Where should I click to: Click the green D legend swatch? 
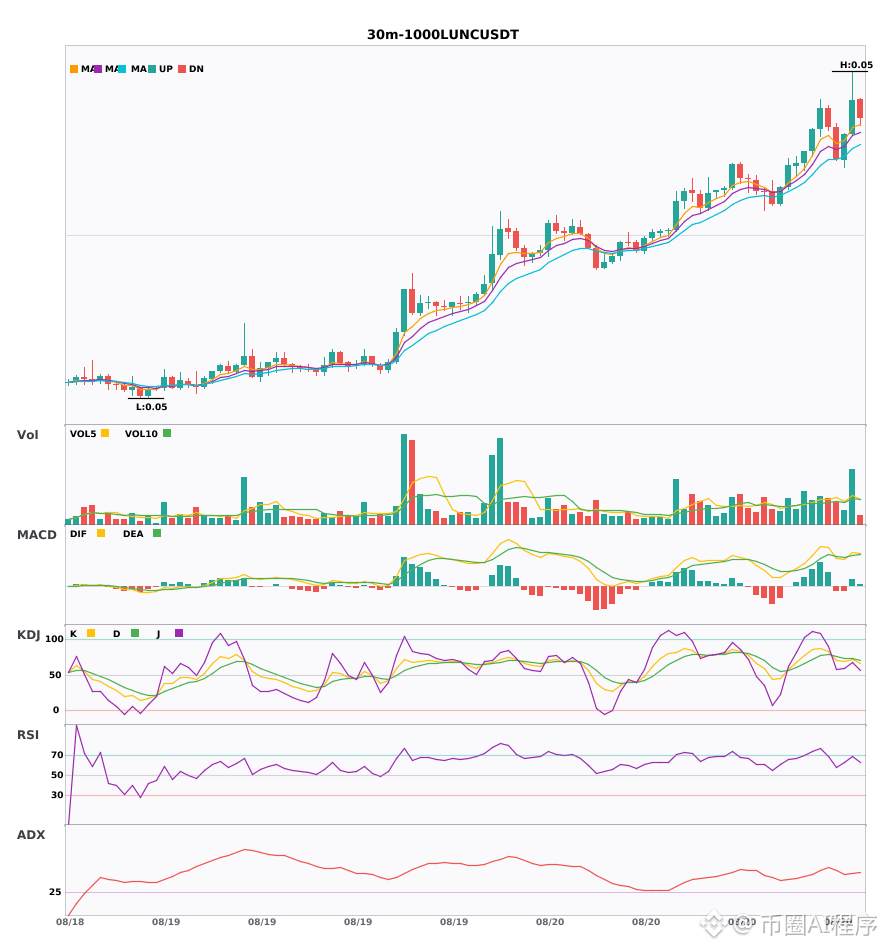[135, 633]
